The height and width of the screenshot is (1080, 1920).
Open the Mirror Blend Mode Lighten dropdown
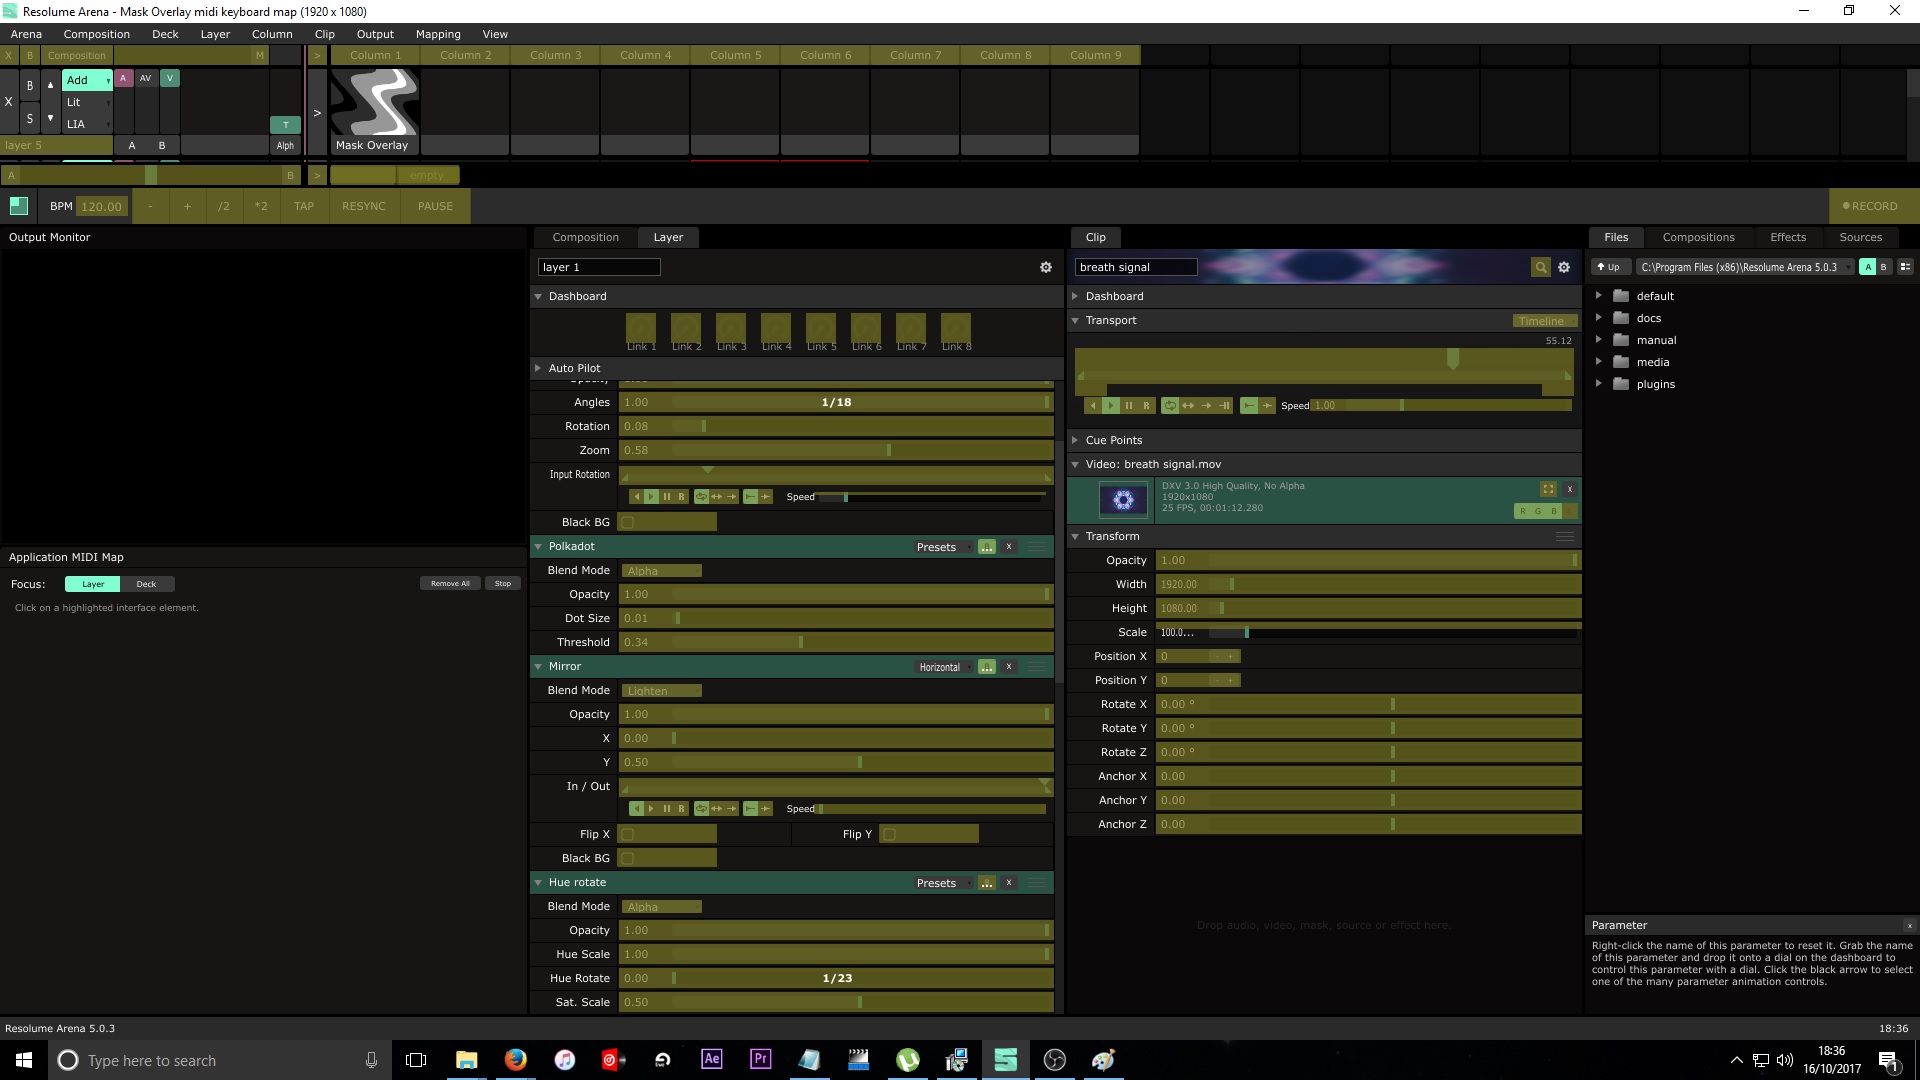point(661,691)
